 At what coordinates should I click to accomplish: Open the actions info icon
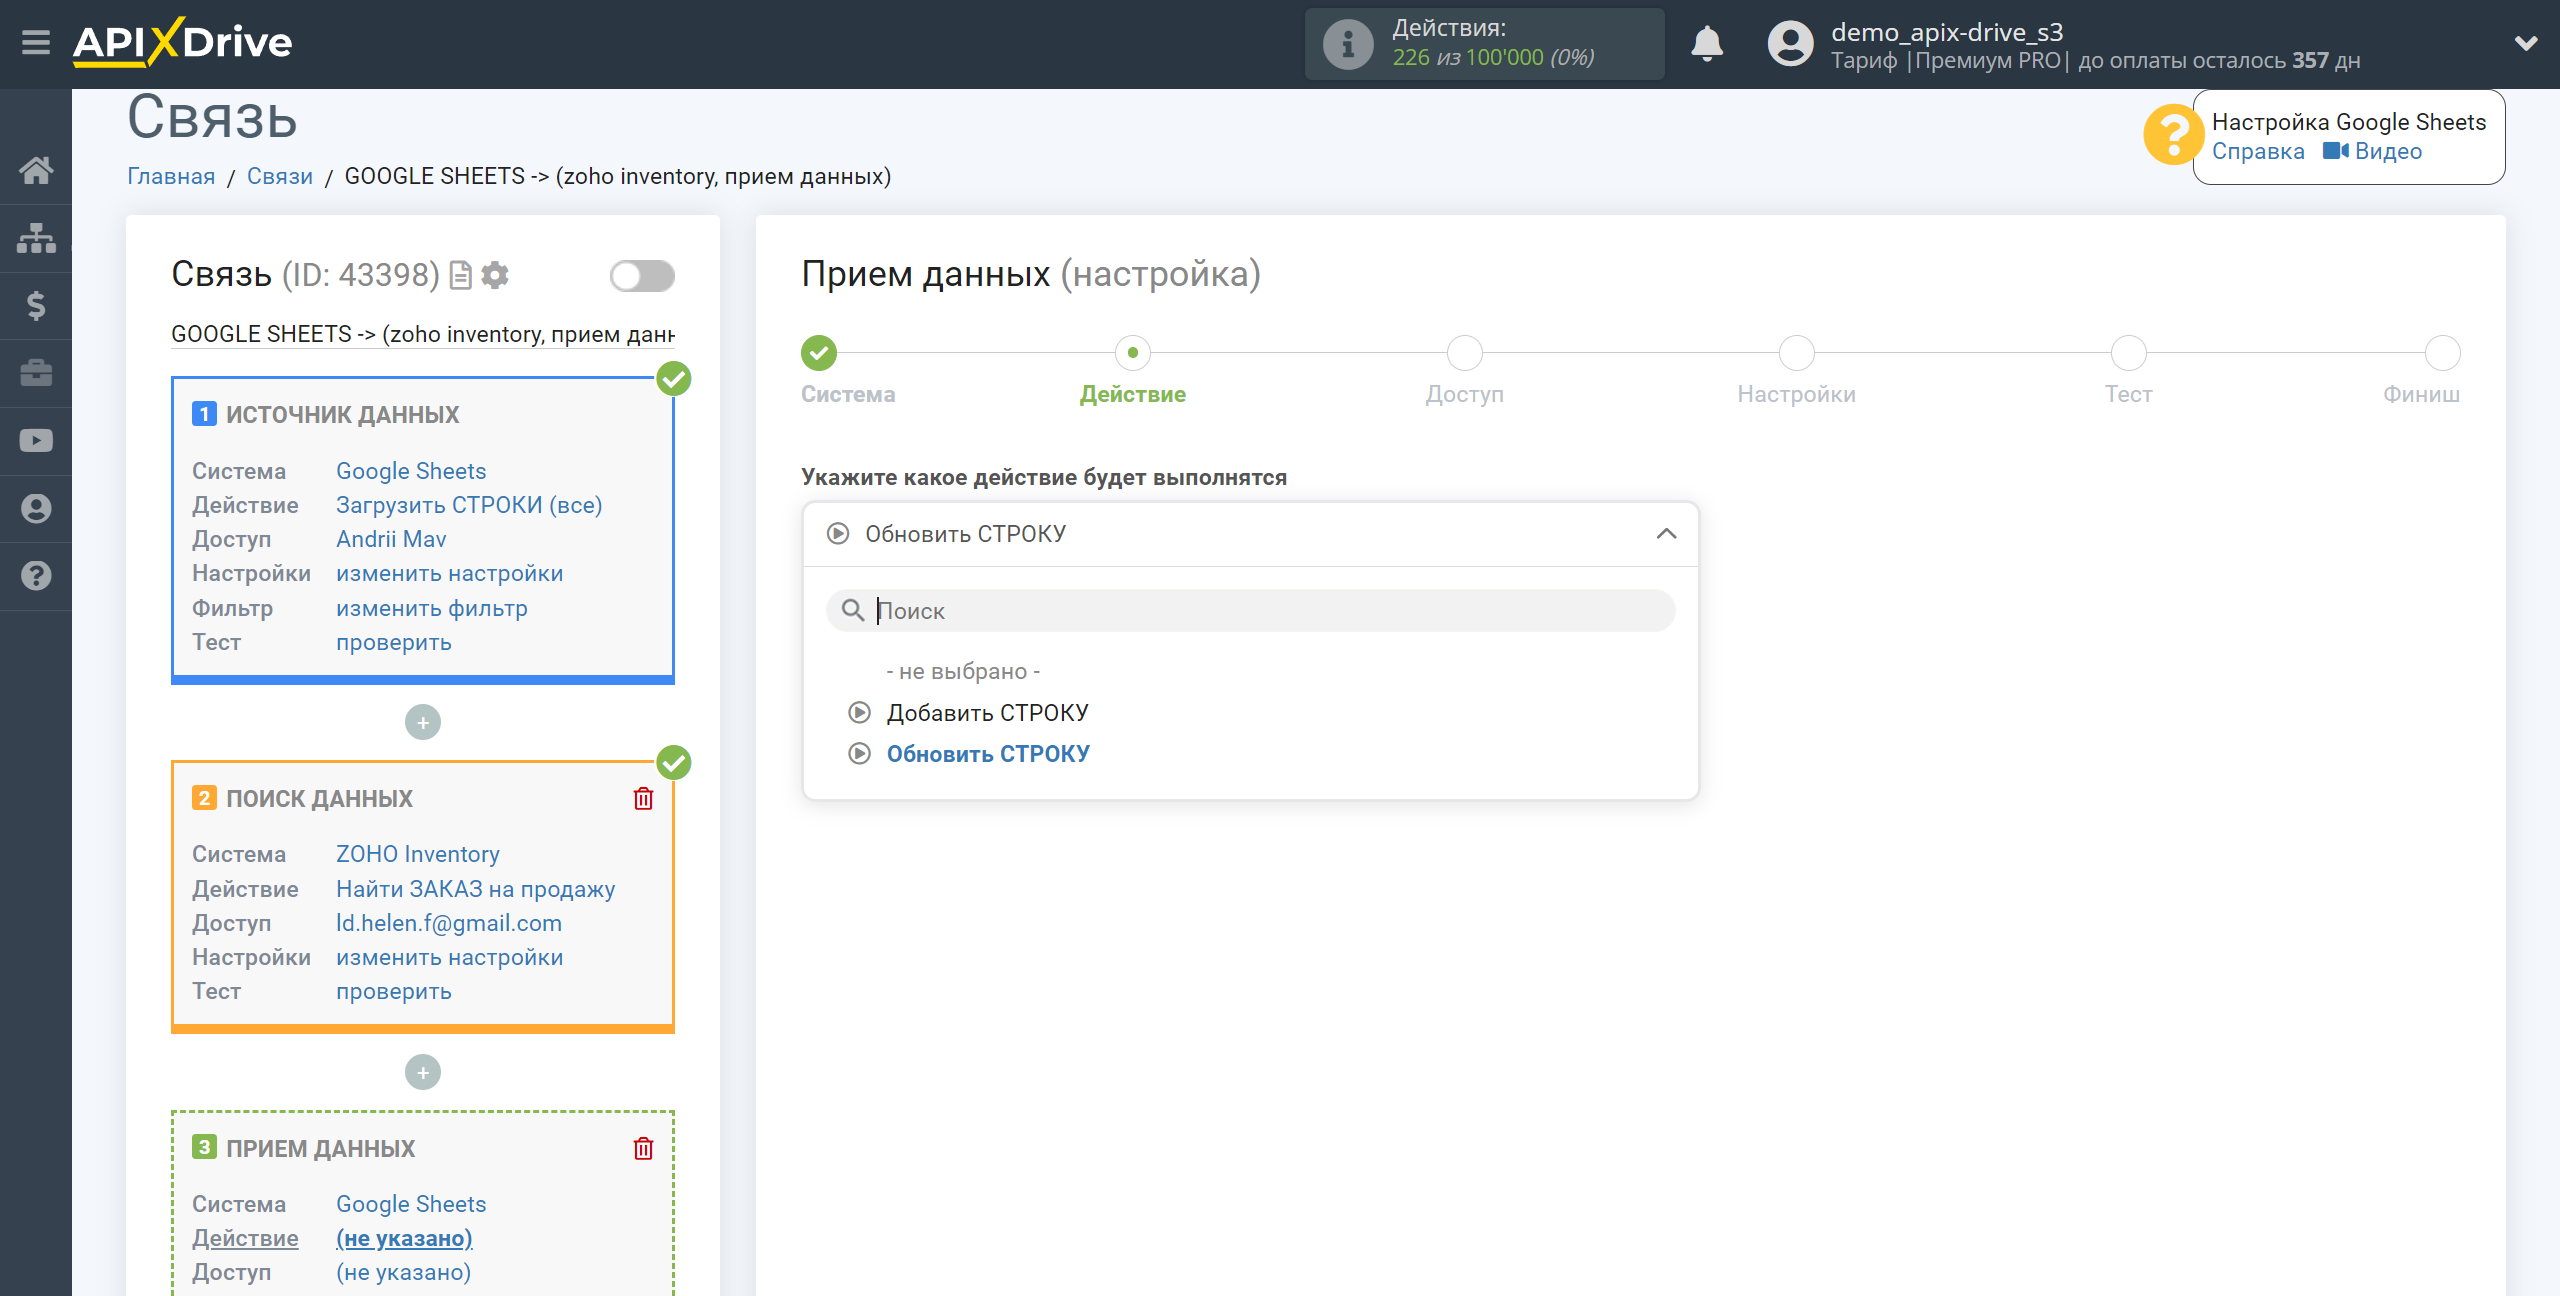pyautogui.click(x=1347, y=44)
